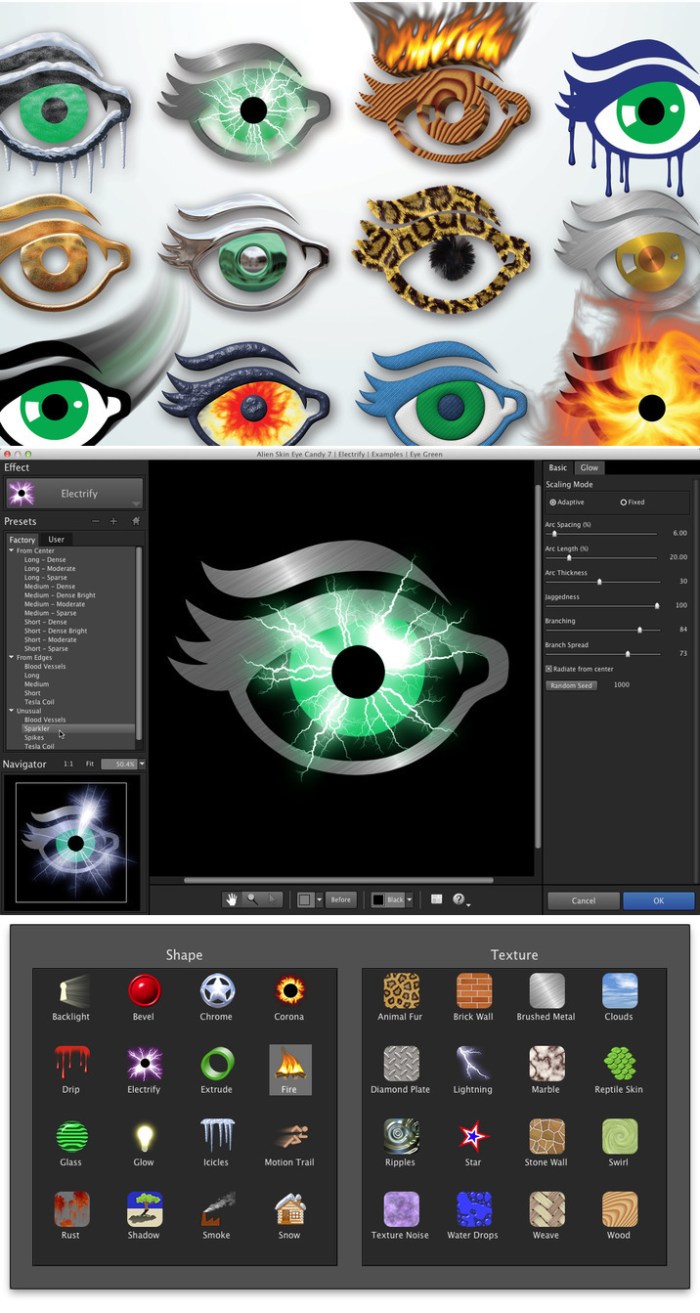This screenshot has width=700, height=1313.
Task: Click the minus icon in Presets
Action: pyautogui.click(x=96, y=521)
